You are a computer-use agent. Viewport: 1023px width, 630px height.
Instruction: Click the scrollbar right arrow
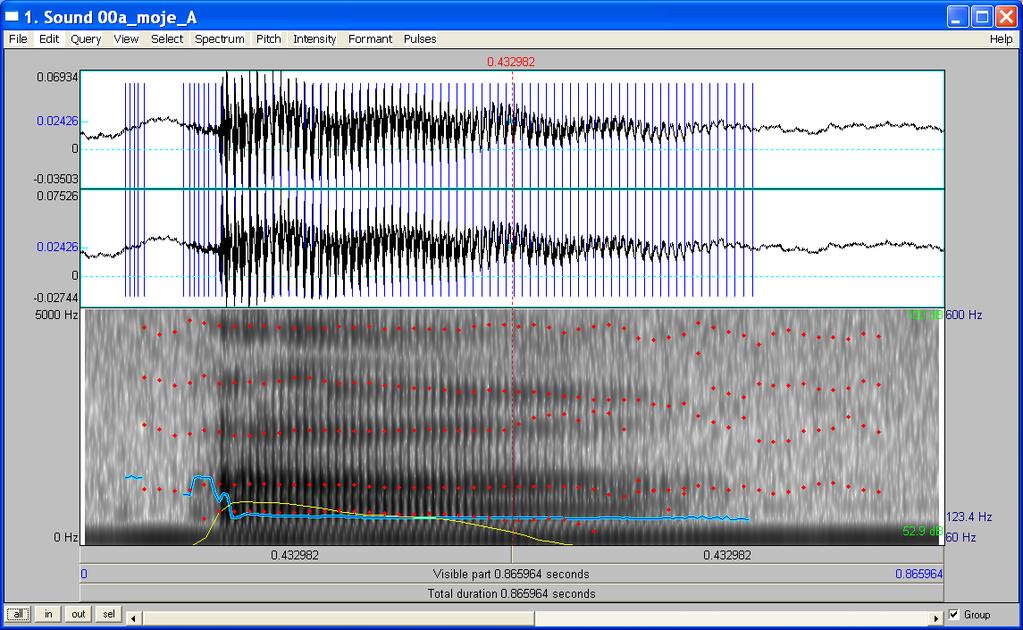tap(936, 618)
